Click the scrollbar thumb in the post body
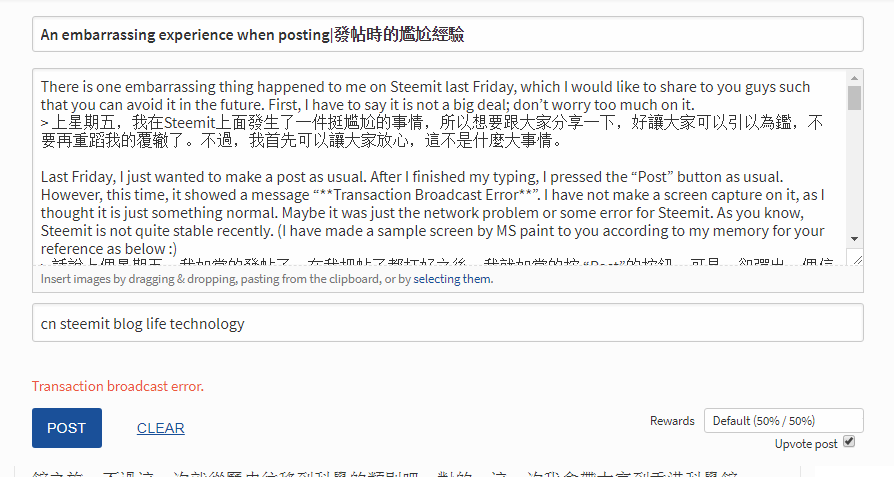The width and height of the screenshot is (894, 477). pyautogui.click(x=854, y=97)
